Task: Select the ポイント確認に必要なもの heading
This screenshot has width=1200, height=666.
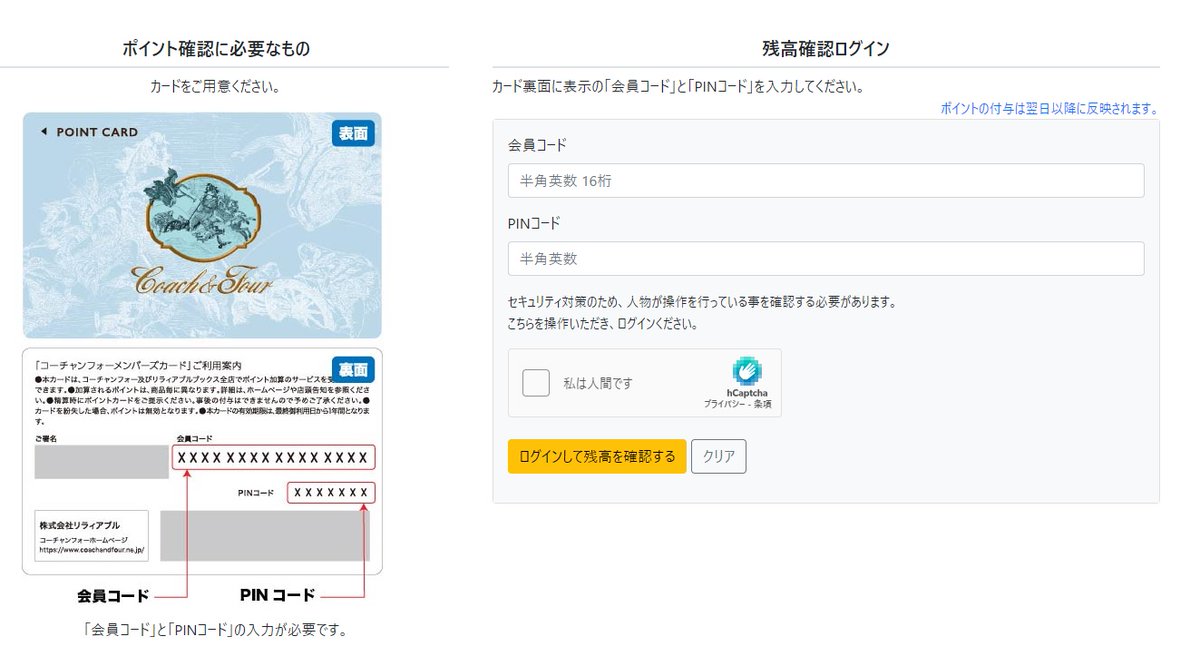Action: click(213, 47)
